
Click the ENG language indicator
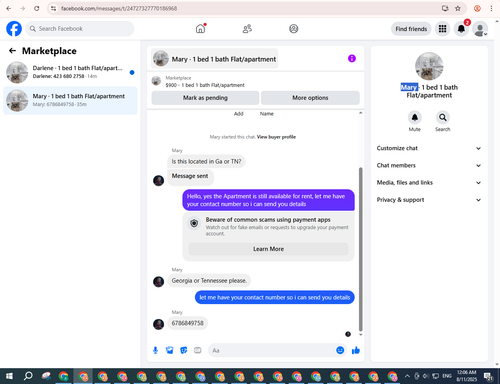pos(447,376)
